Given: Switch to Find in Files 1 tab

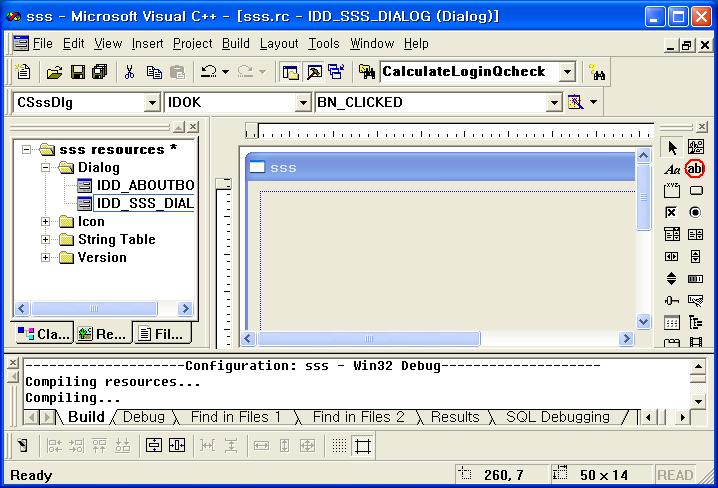Looking at the screenshot, I should [x=235, y=417].
